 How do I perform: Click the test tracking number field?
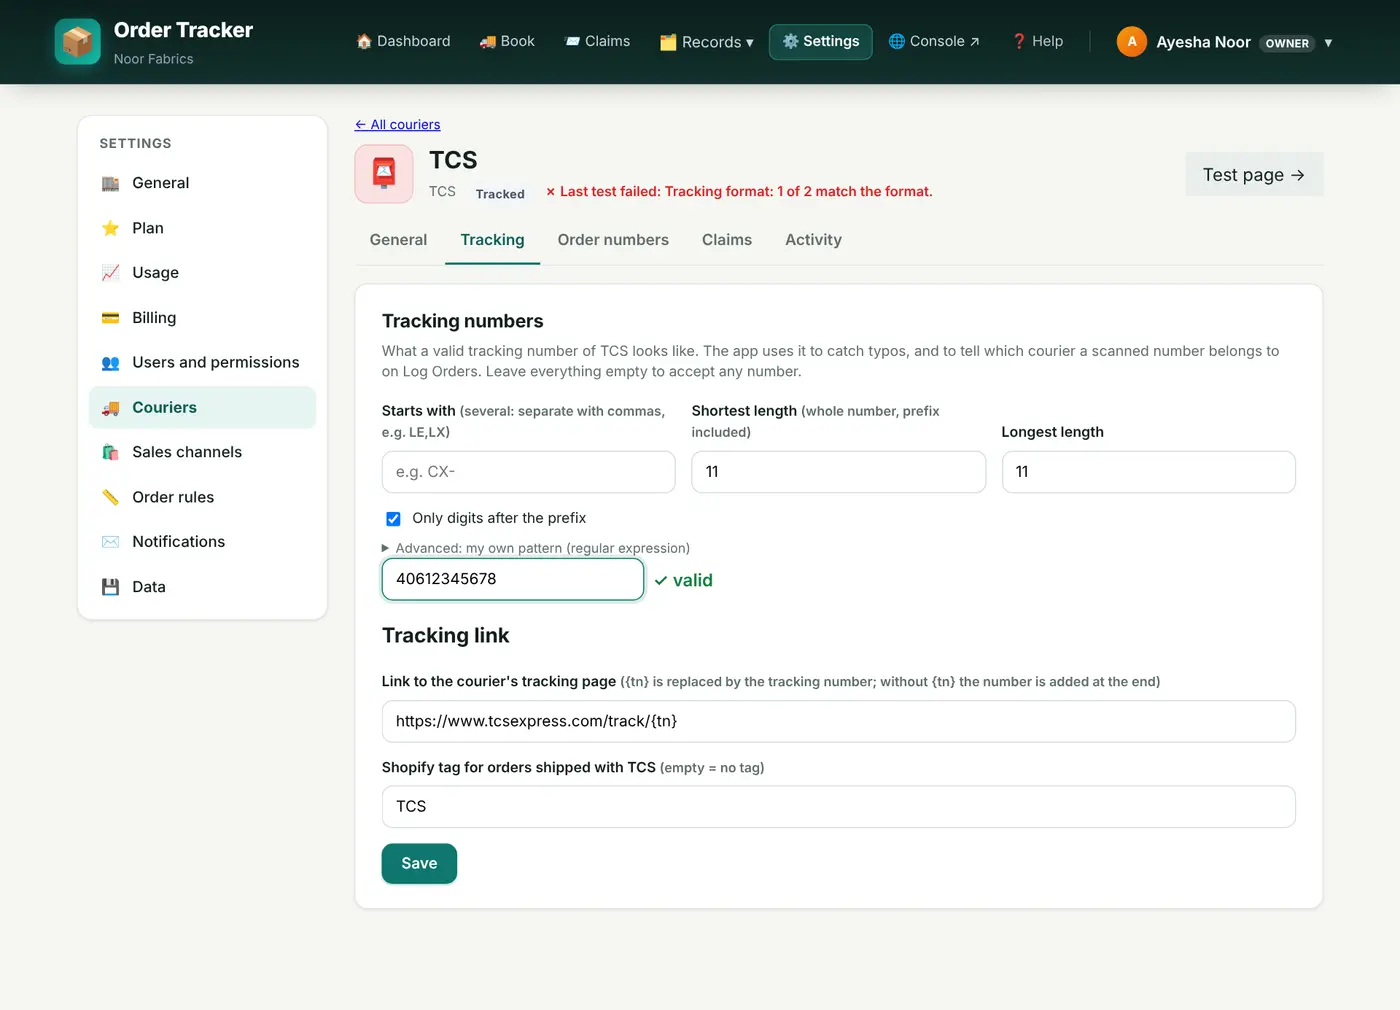click(513, 579)
